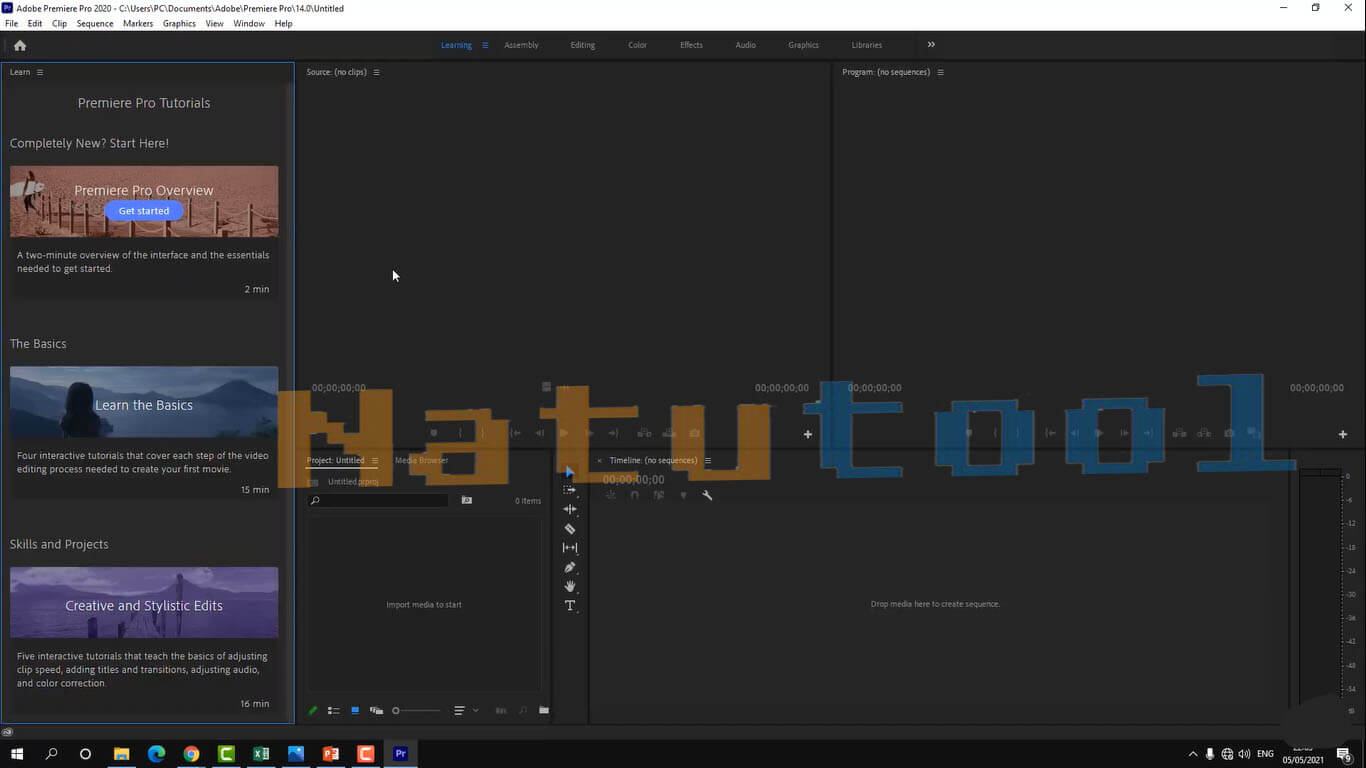Create new search bin from query icon
The width and height of the screenshot is (1366, 768).
click(467, 500)
